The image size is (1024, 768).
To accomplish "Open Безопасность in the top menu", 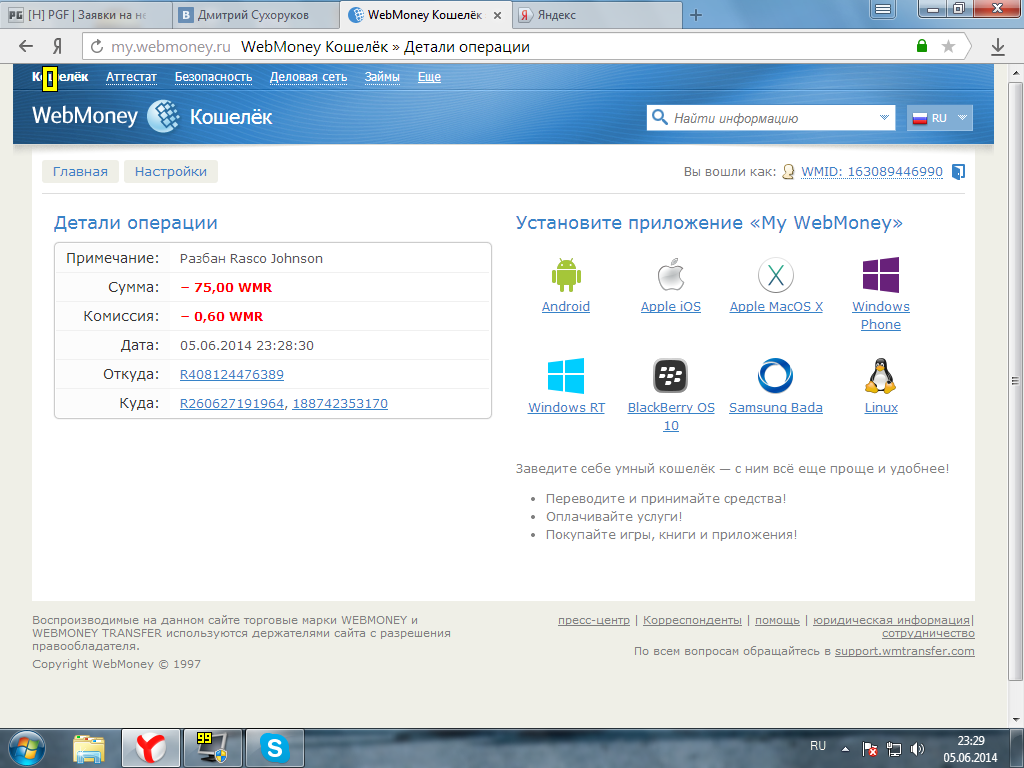I will tap(214, 77).
